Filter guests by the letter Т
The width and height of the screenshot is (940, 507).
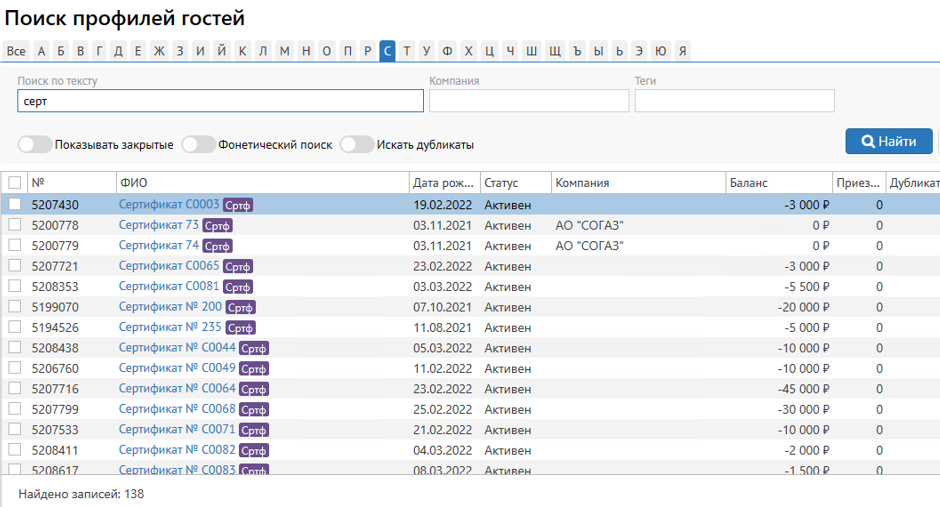tap(407, 51)
